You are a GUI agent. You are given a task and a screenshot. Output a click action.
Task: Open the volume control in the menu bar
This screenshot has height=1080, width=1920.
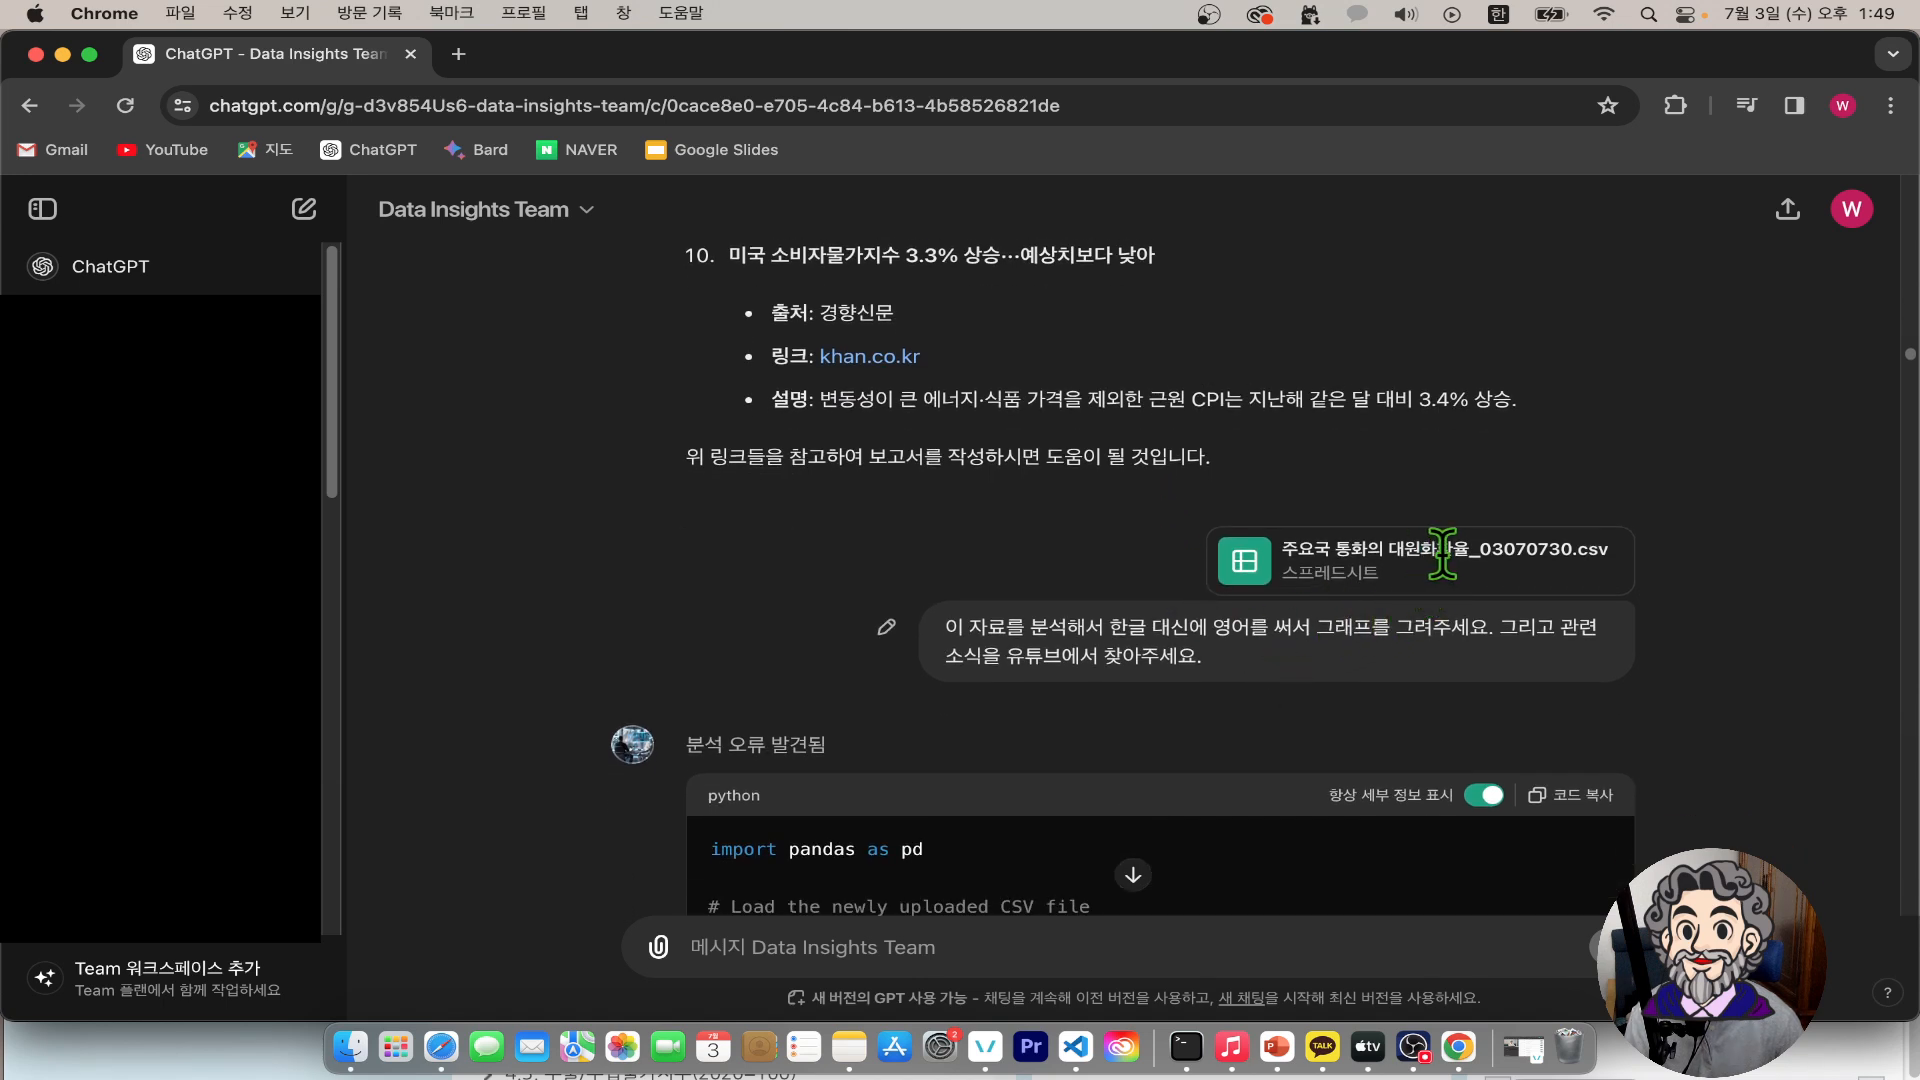[1406, 14]
